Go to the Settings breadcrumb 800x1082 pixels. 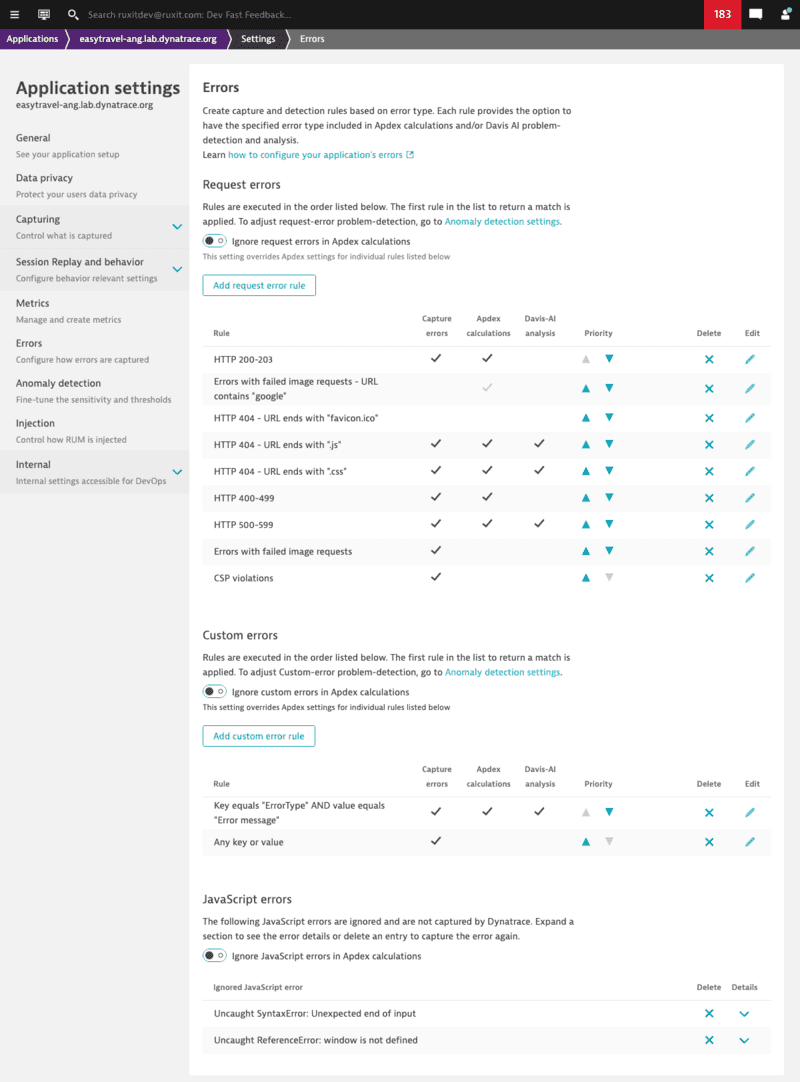pos(258,38)
